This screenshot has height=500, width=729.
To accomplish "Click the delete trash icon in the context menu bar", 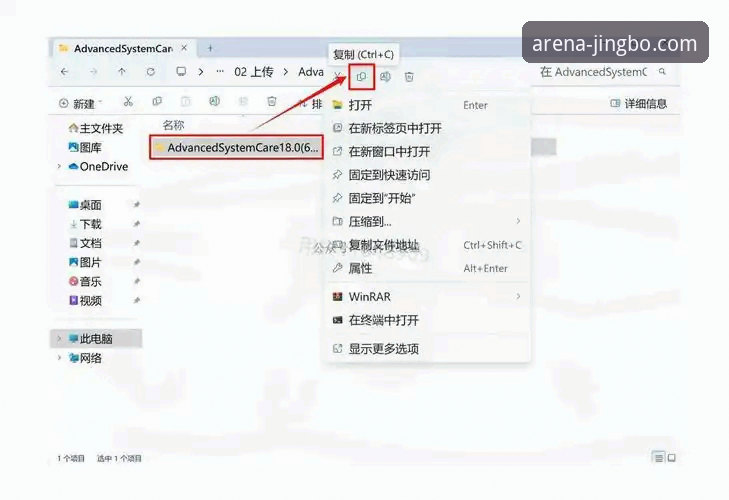I will (409, 77).
